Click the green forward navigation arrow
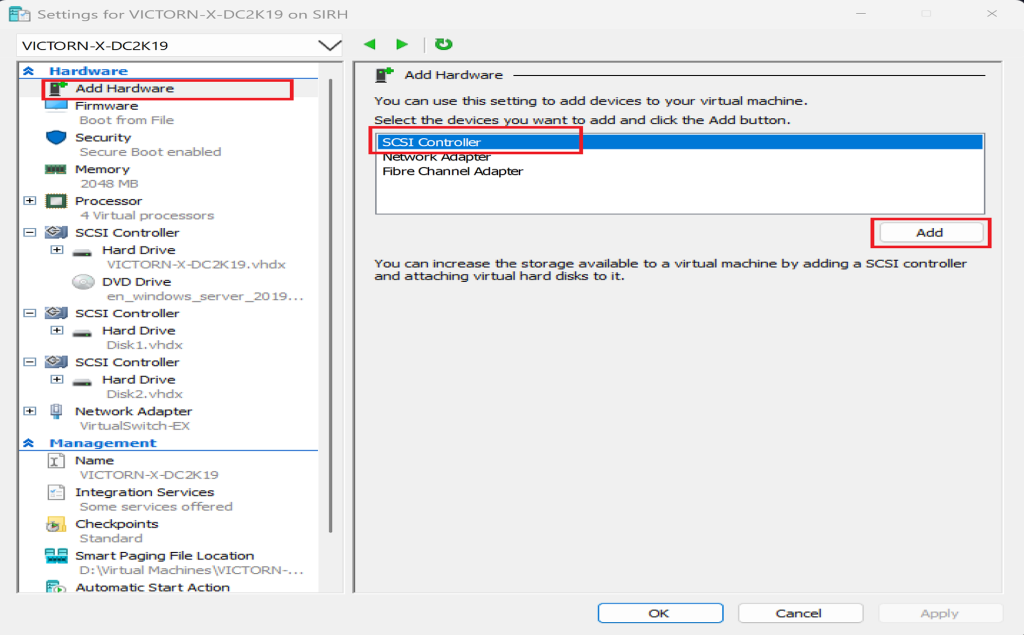This screenshot has width=1024, height=635. pyautogui.click(x=402, y=45)
